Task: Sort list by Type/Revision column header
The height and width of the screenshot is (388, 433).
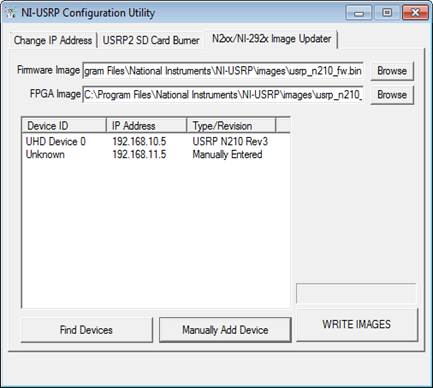Action: click(231, 126)
